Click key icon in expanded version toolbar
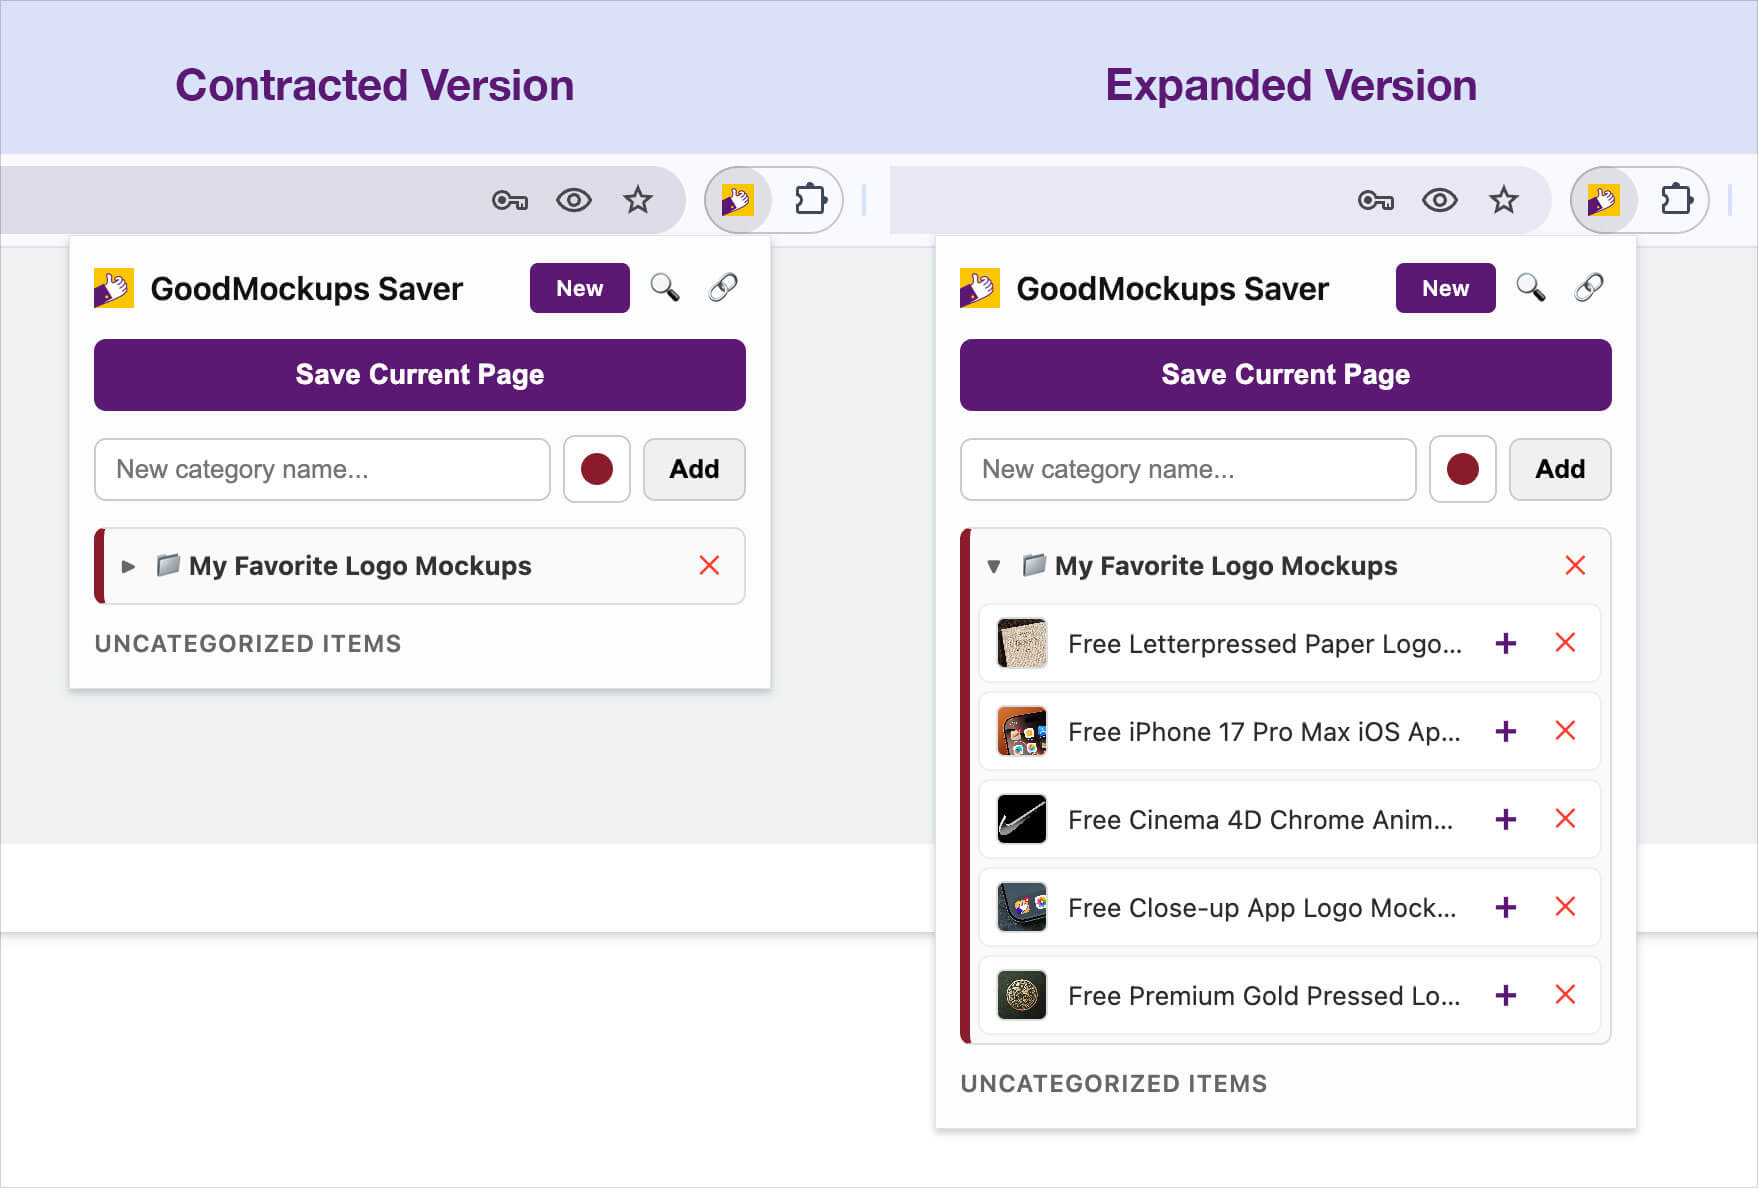This screenshot has width=1758, height=1188. (x=1376, y=201)
